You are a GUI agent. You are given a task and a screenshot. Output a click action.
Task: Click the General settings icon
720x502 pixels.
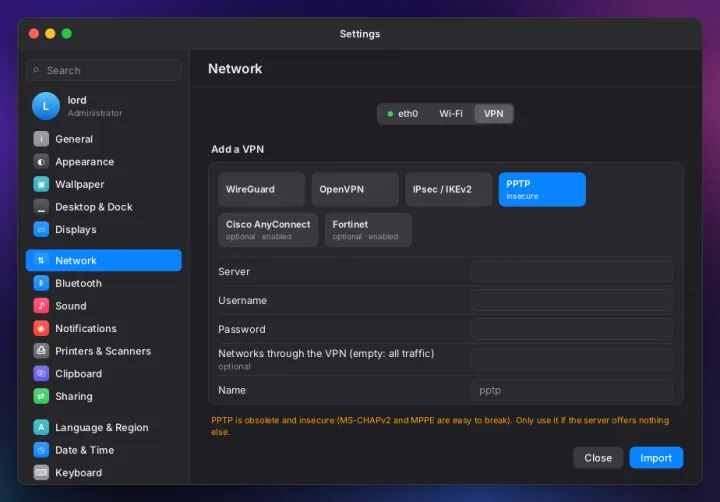tap(41, 139)
